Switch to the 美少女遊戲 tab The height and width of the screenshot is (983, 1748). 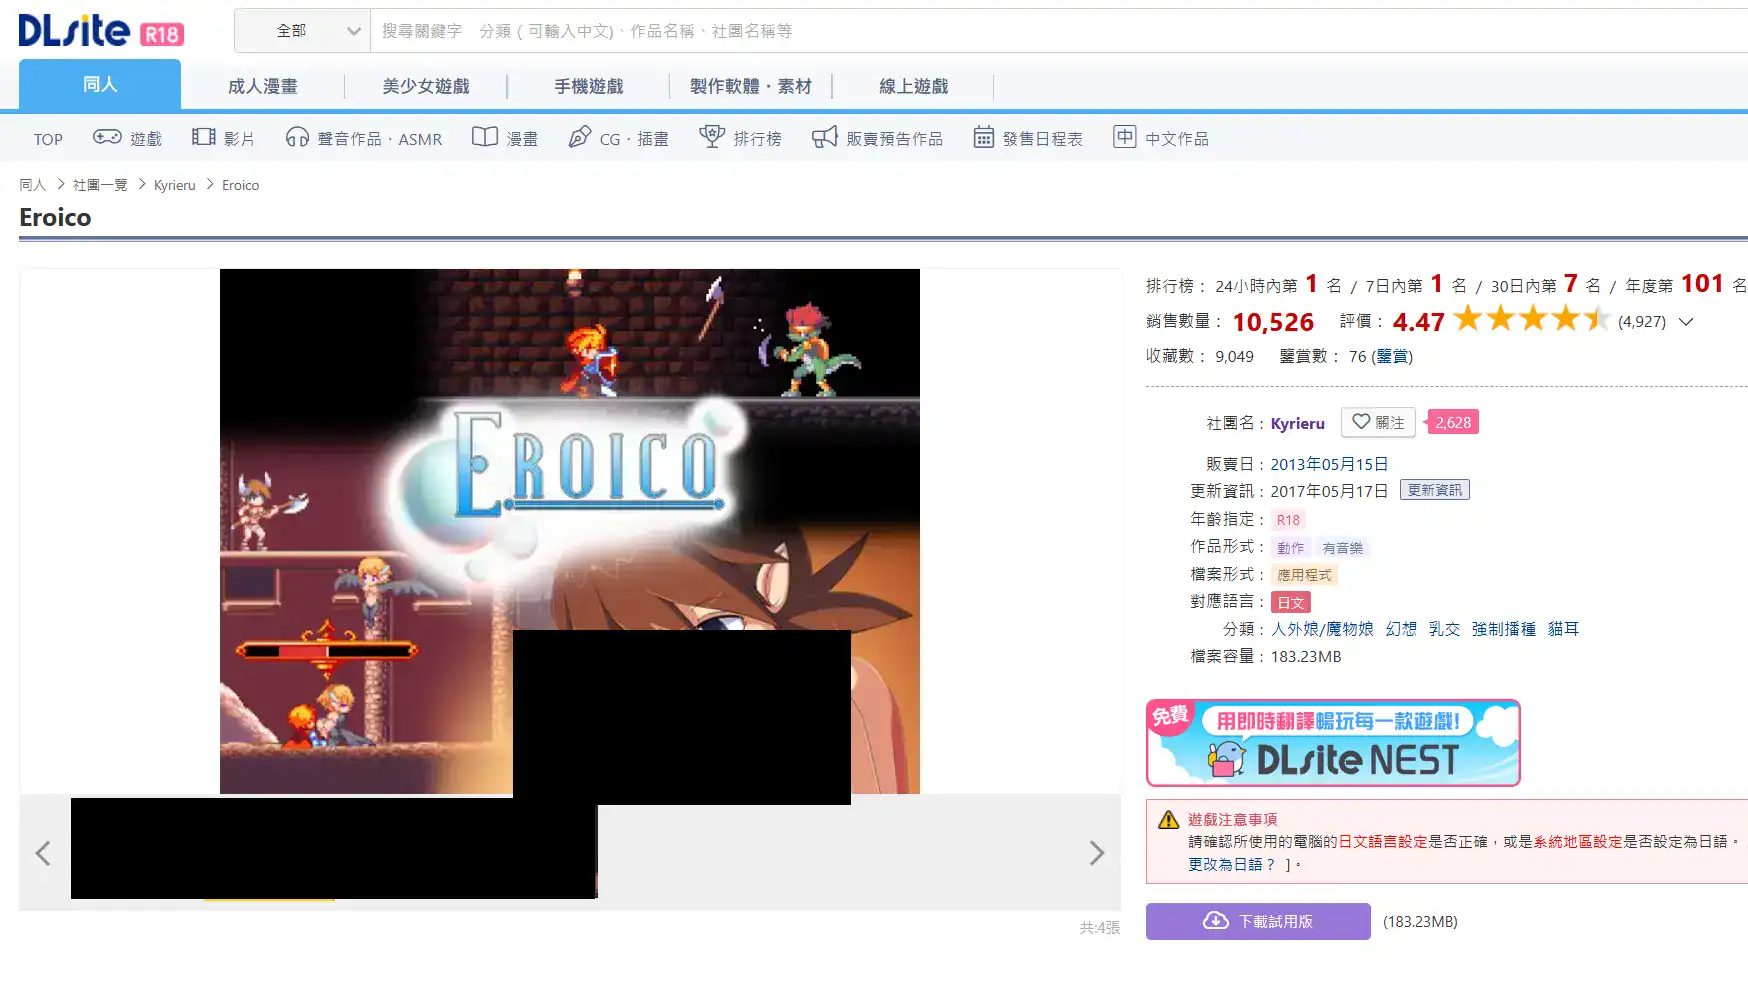(x=426, y=86)
